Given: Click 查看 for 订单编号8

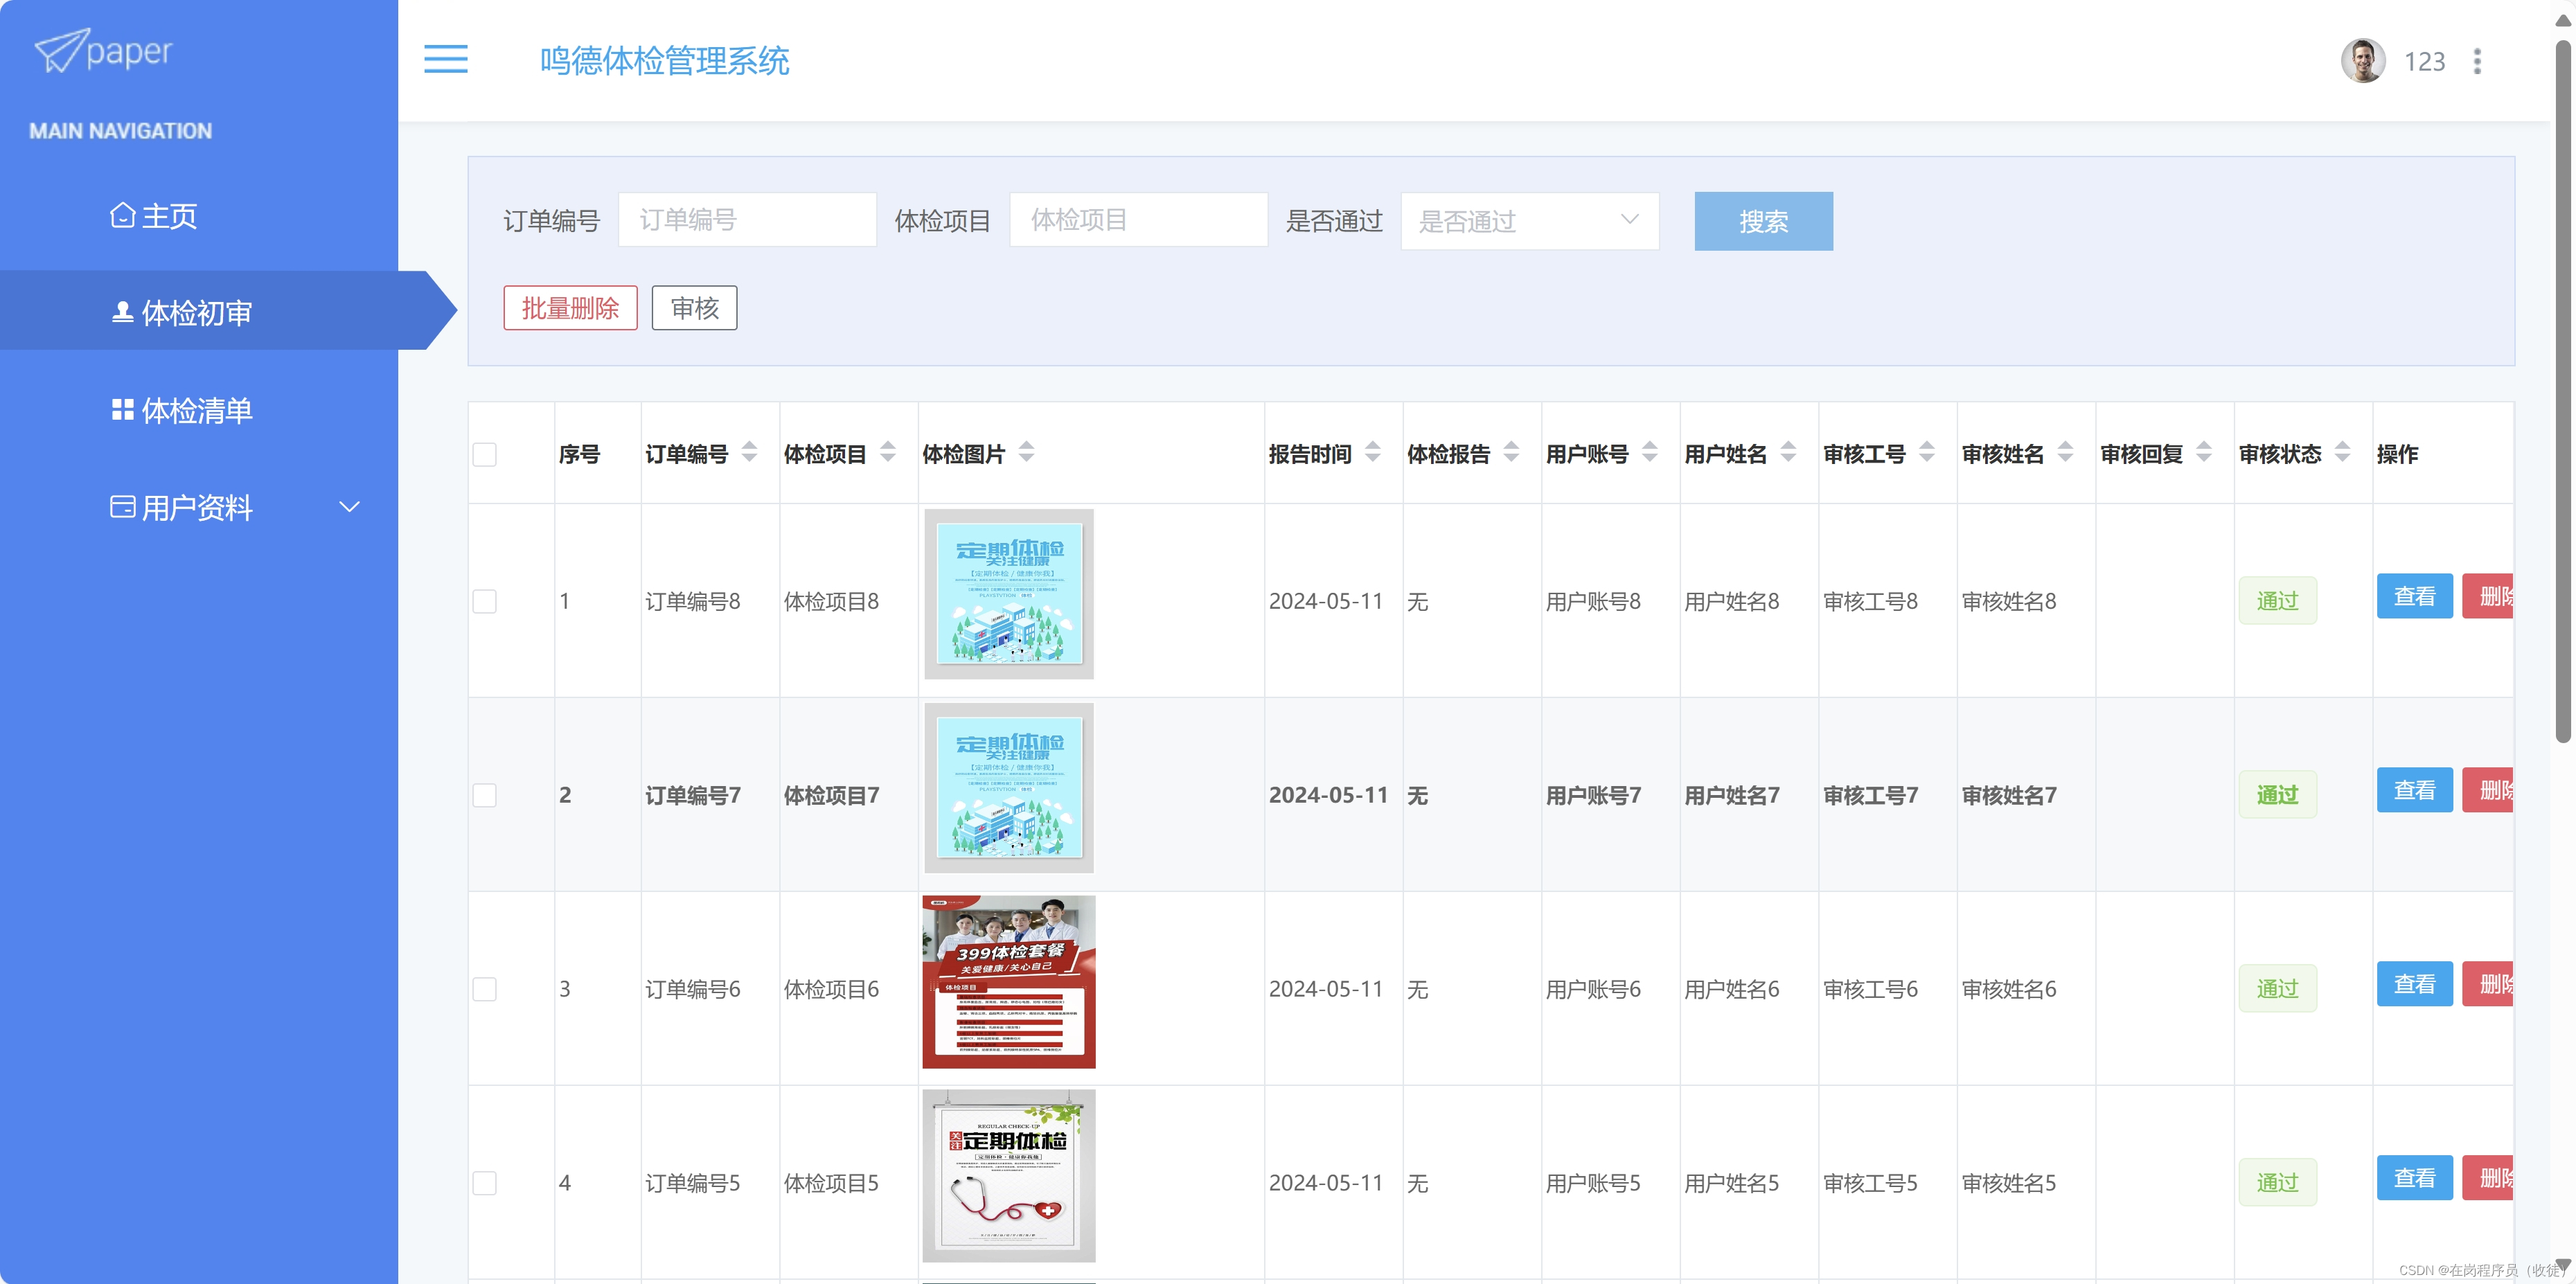Looking at the screenshot, I should [x=2414, y=596].
